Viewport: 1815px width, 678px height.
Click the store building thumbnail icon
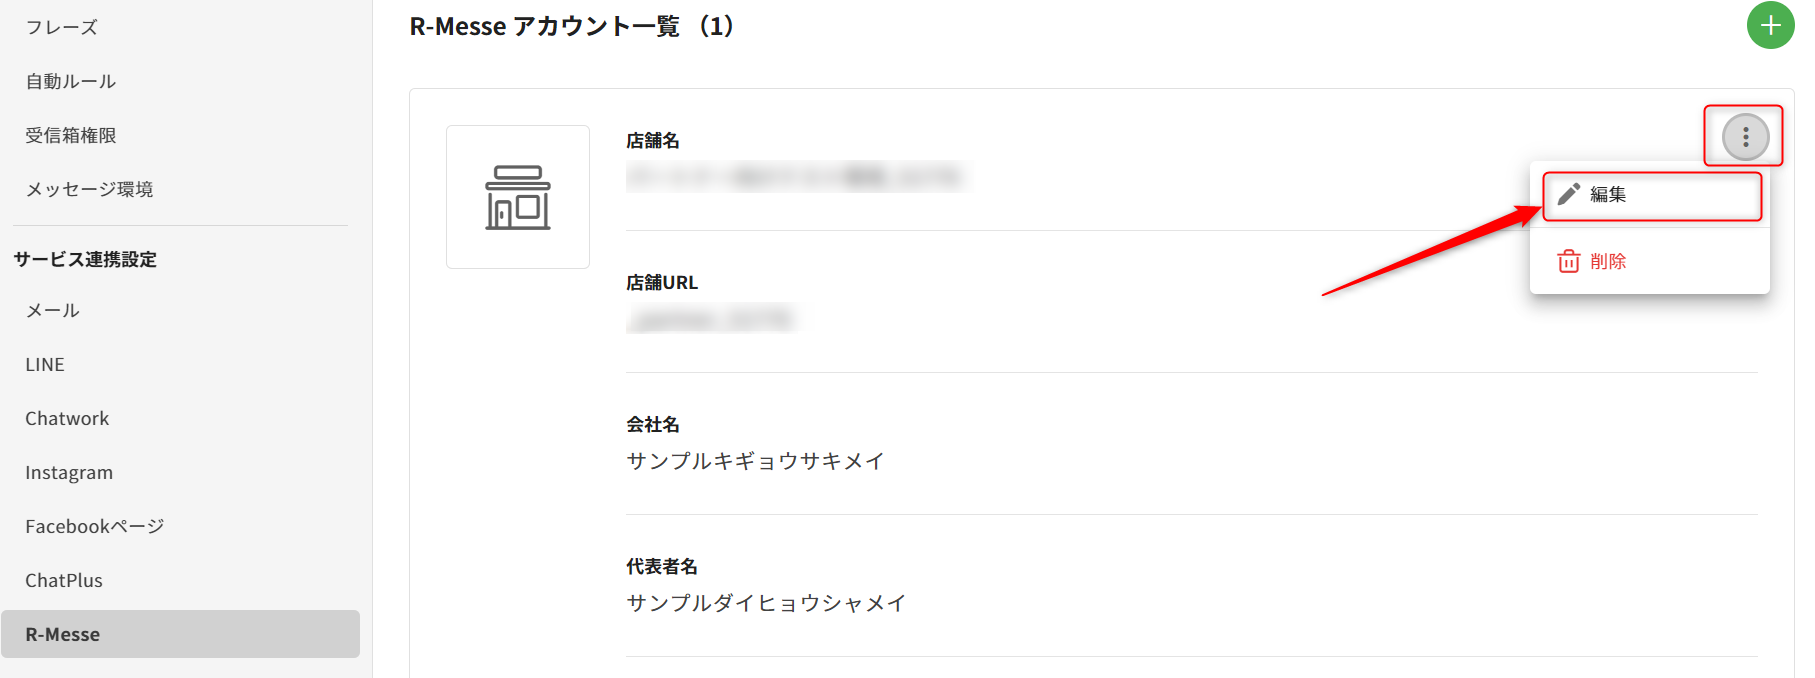point(517,197)
